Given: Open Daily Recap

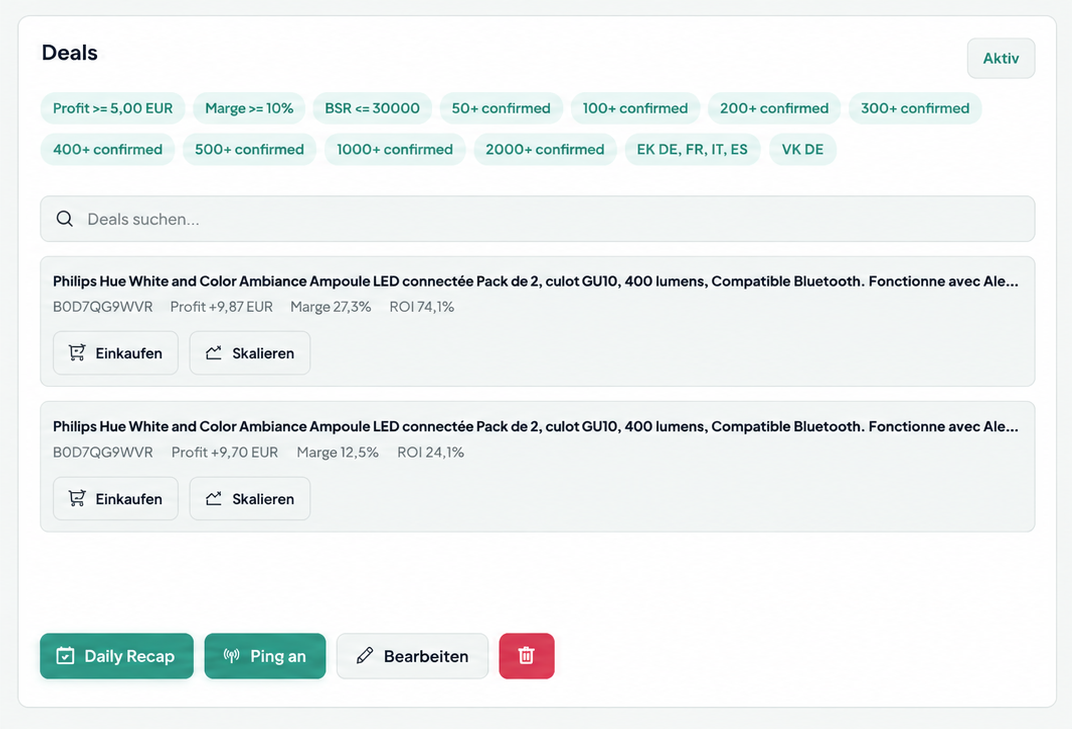Looking at the screenshot, I should point(116,656).
